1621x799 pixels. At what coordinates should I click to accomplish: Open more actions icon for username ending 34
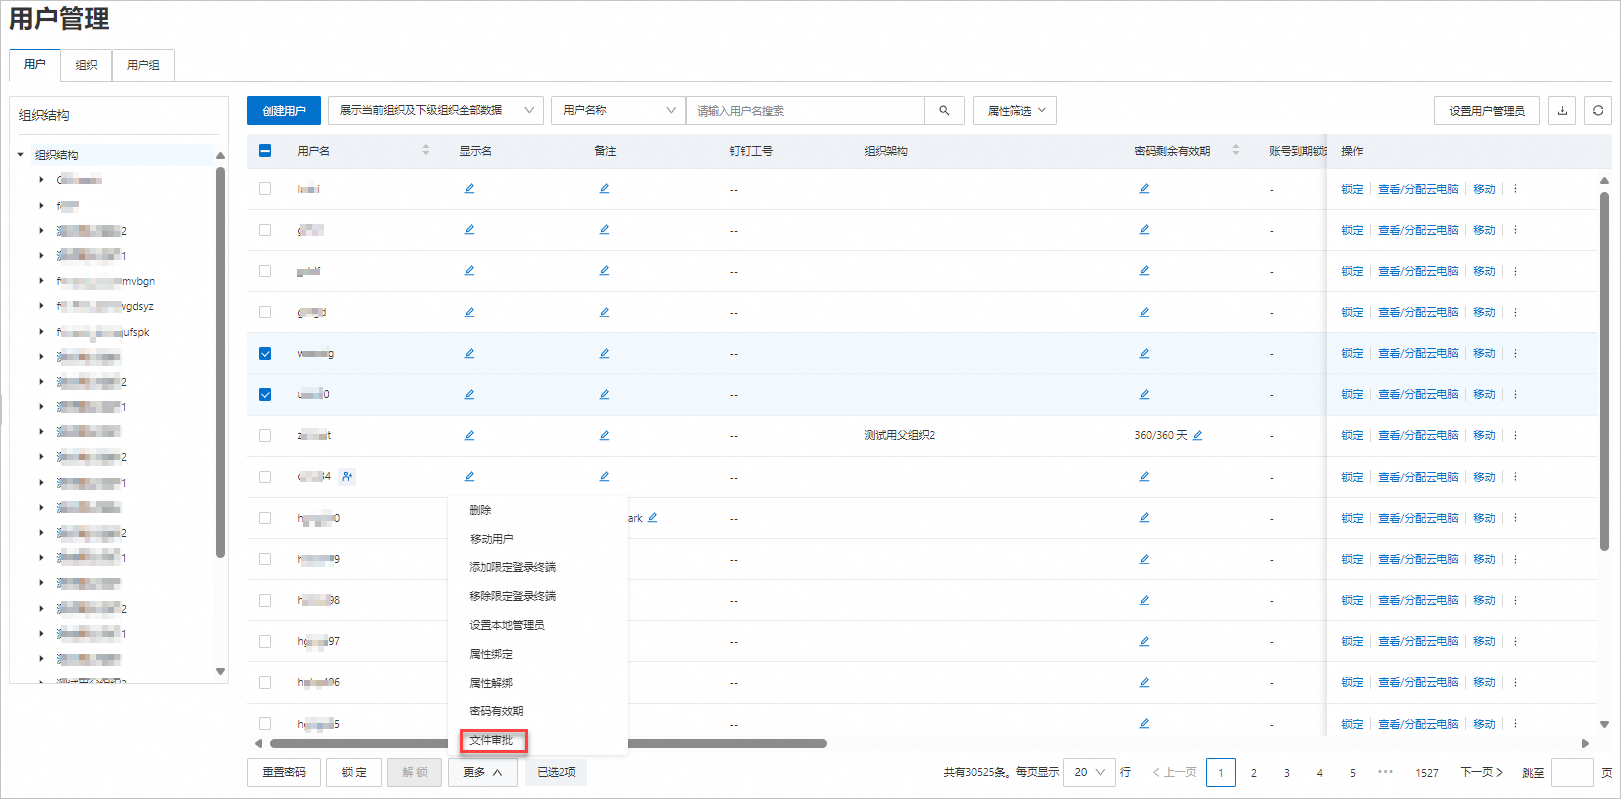[1515, 477]
